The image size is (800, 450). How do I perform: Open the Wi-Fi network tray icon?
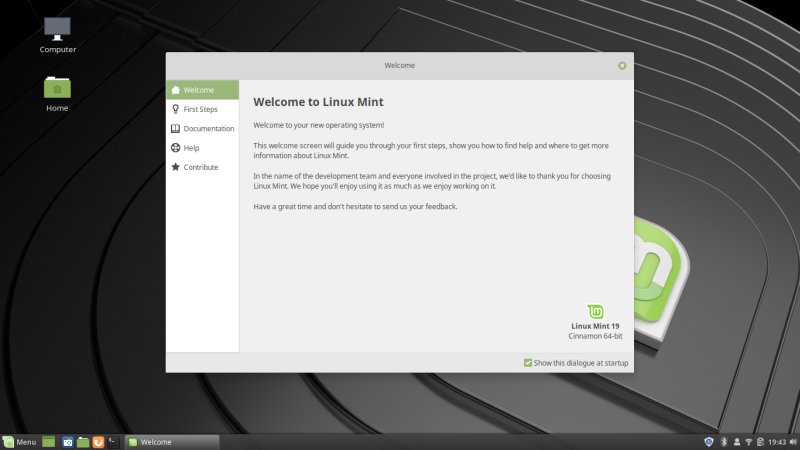pyautogui.click(x=748, y=442)
